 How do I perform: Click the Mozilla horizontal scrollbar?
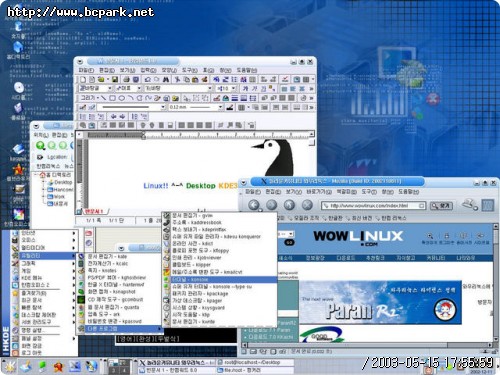367,345
